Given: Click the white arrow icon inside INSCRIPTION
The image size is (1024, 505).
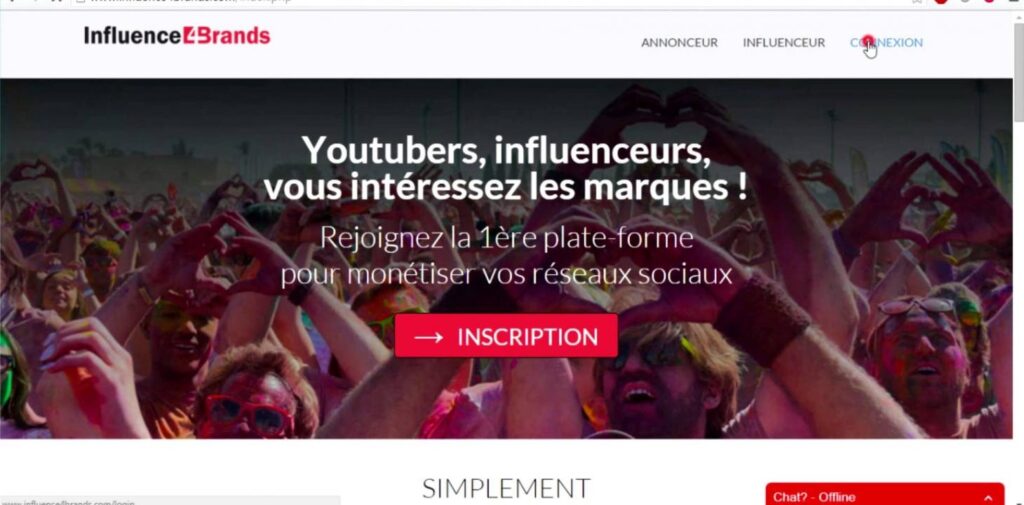Looking at the screenshot, I should coord(429,337).
